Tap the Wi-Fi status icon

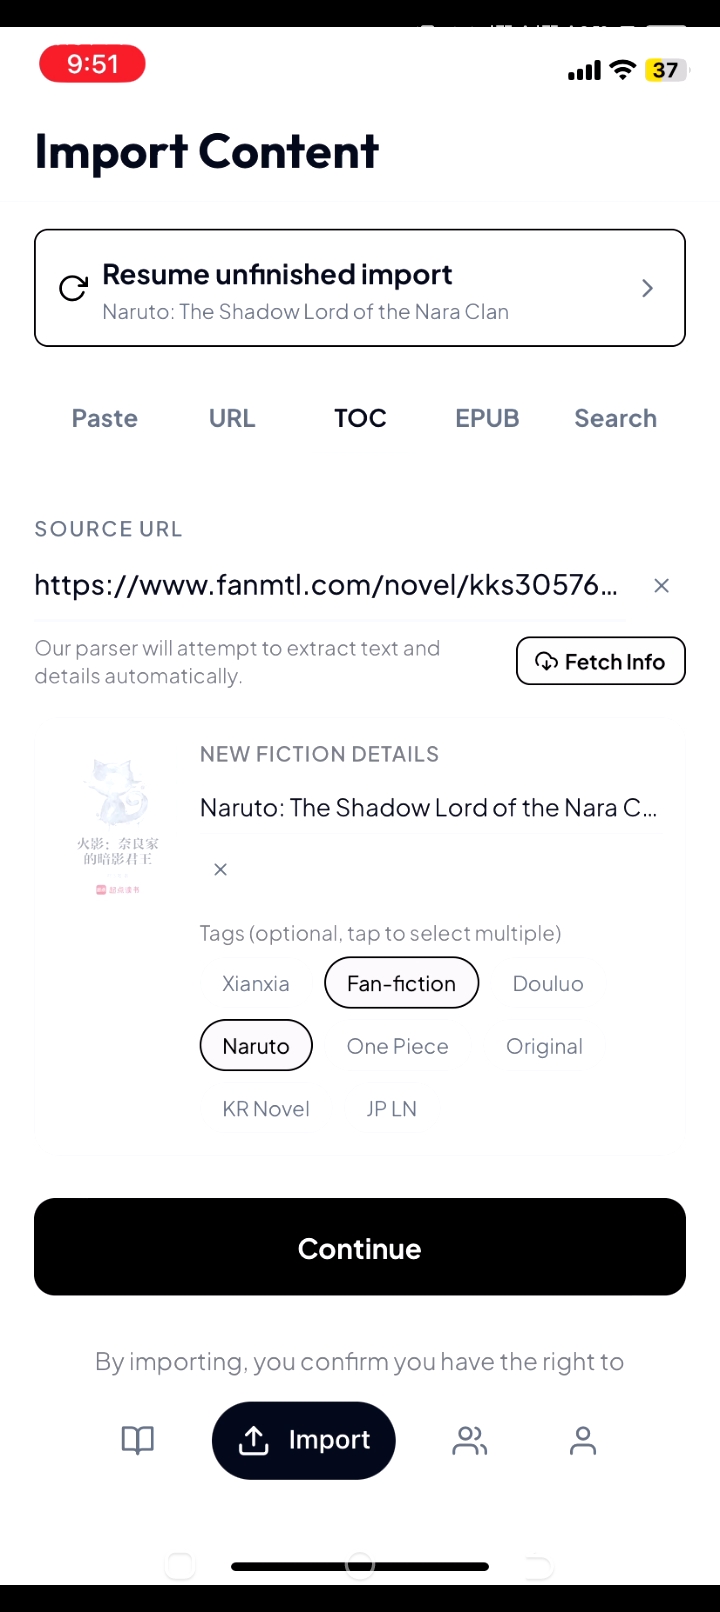coord(623,70)
